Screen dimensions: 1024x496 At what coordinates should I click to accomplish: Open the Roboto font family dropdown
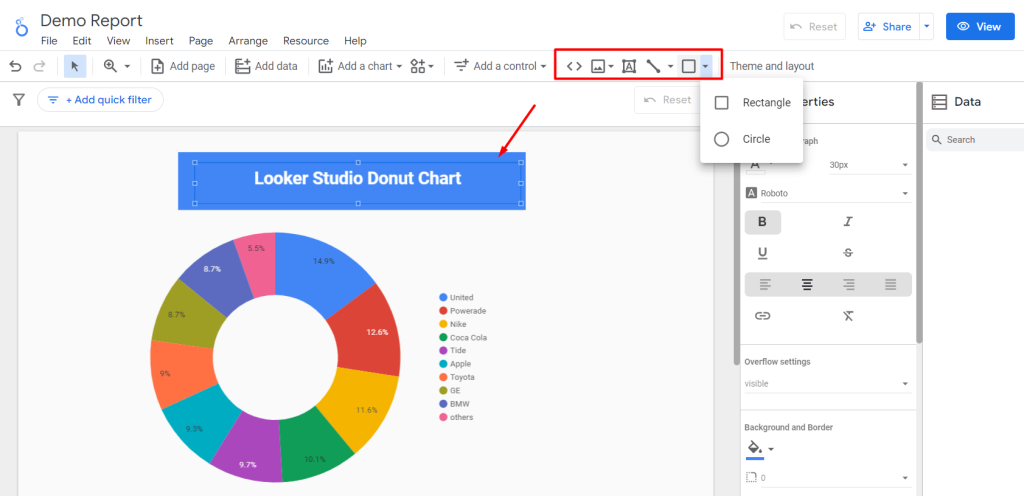point(827,193)
